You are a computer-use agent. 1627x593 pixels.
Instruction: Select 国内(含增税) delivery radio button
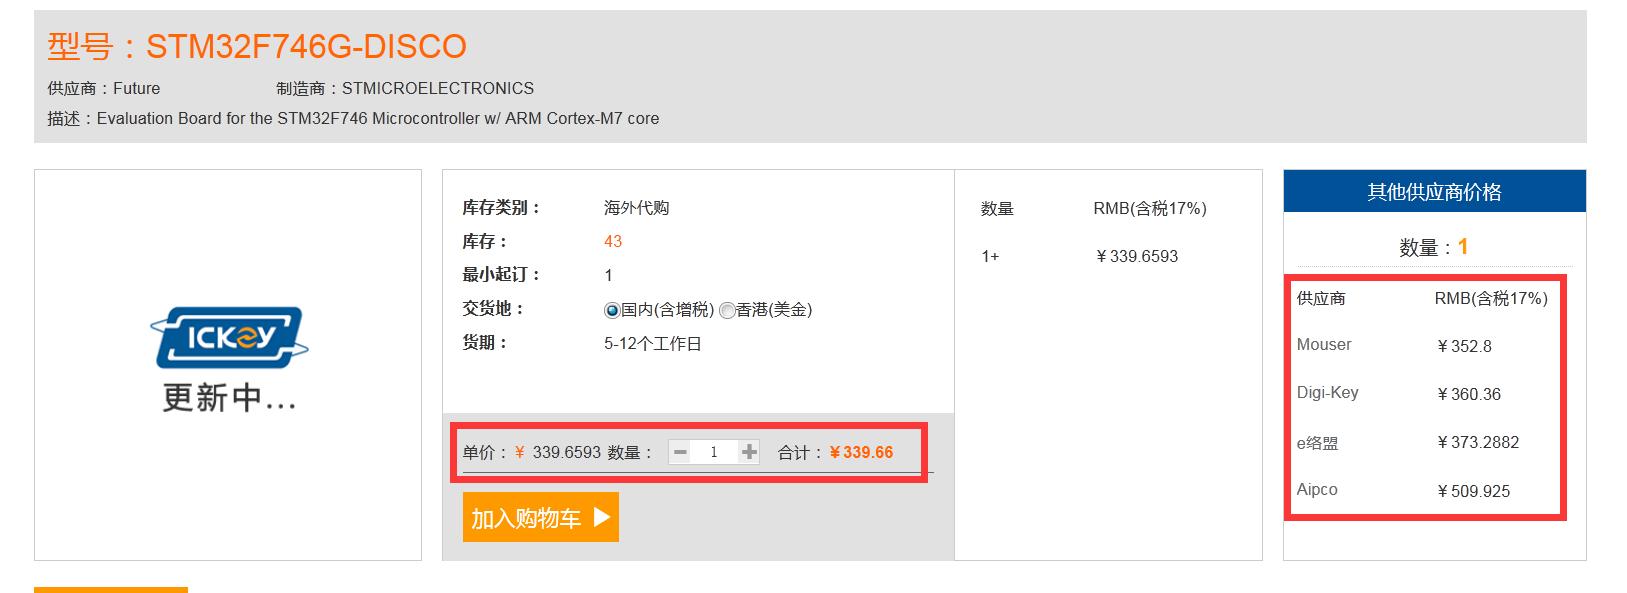[x=612, y=310]
